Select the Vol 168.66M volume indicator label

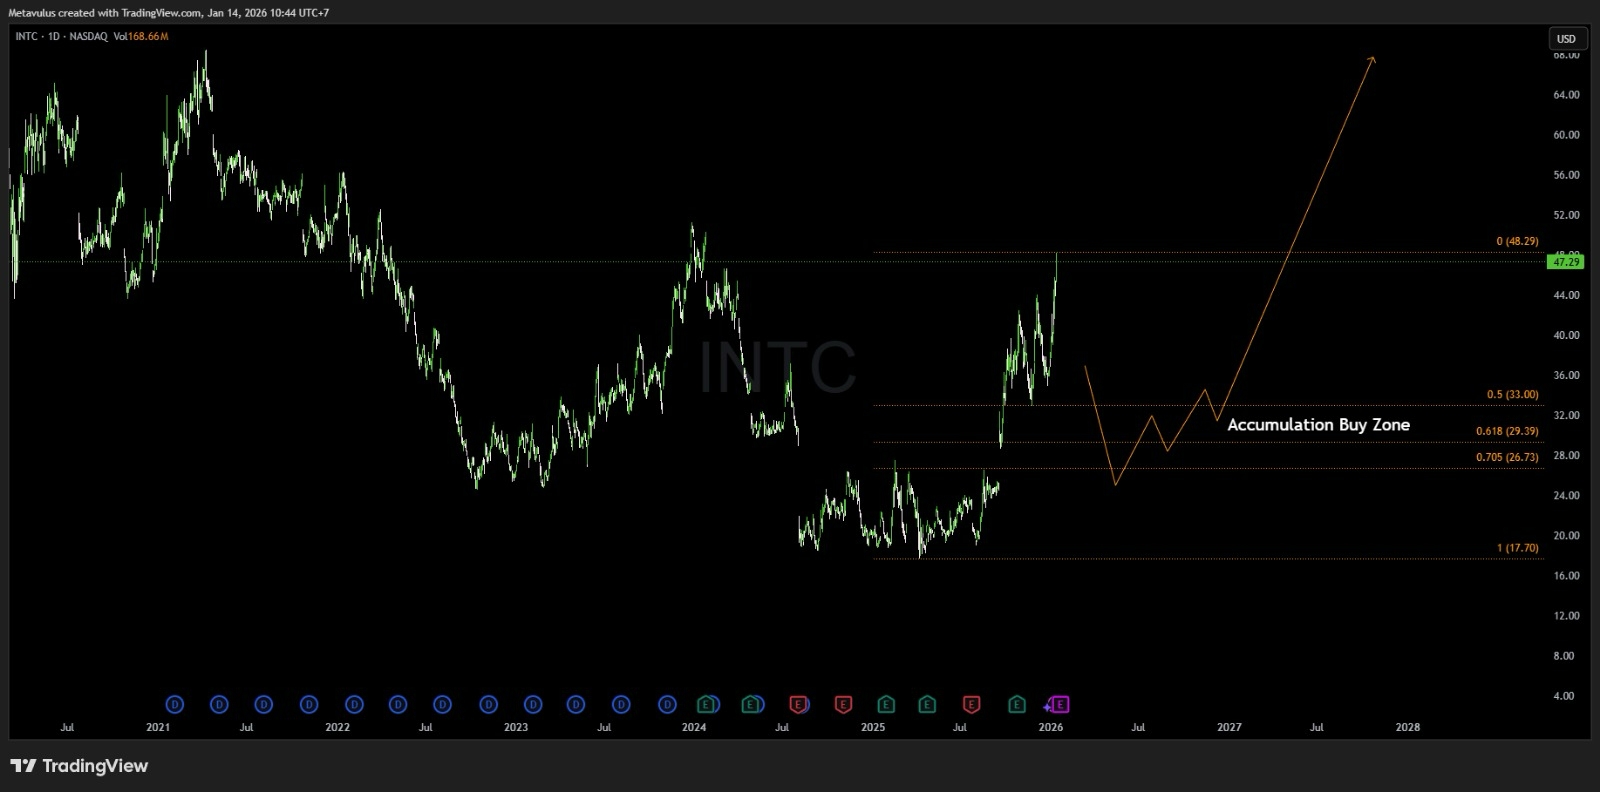coord(140,37)
